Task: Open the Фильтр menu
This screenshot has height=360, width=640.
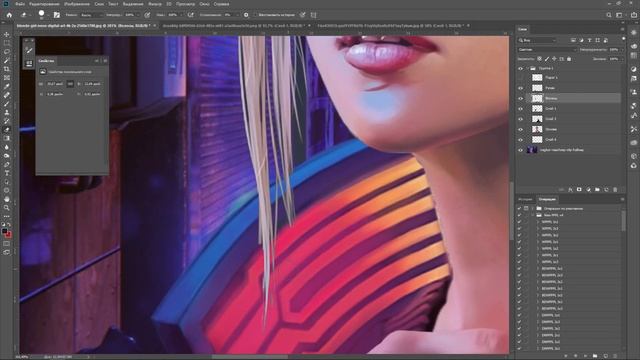Action: (x=155, y=4)
